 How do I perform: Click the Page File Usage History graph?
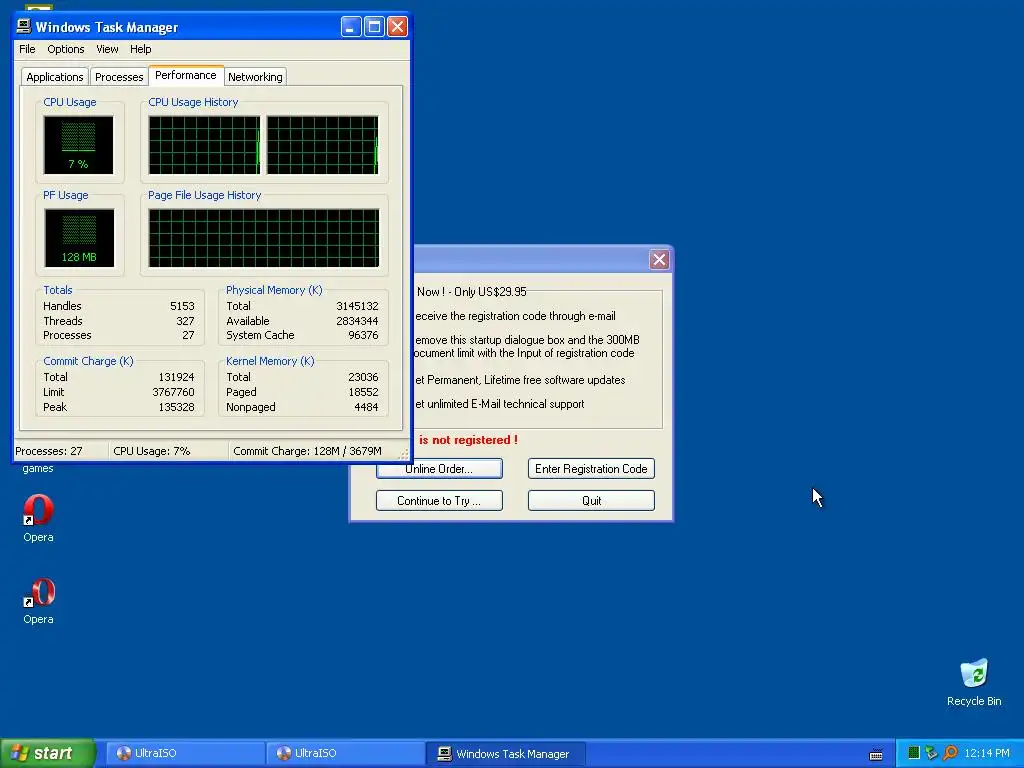264,238
